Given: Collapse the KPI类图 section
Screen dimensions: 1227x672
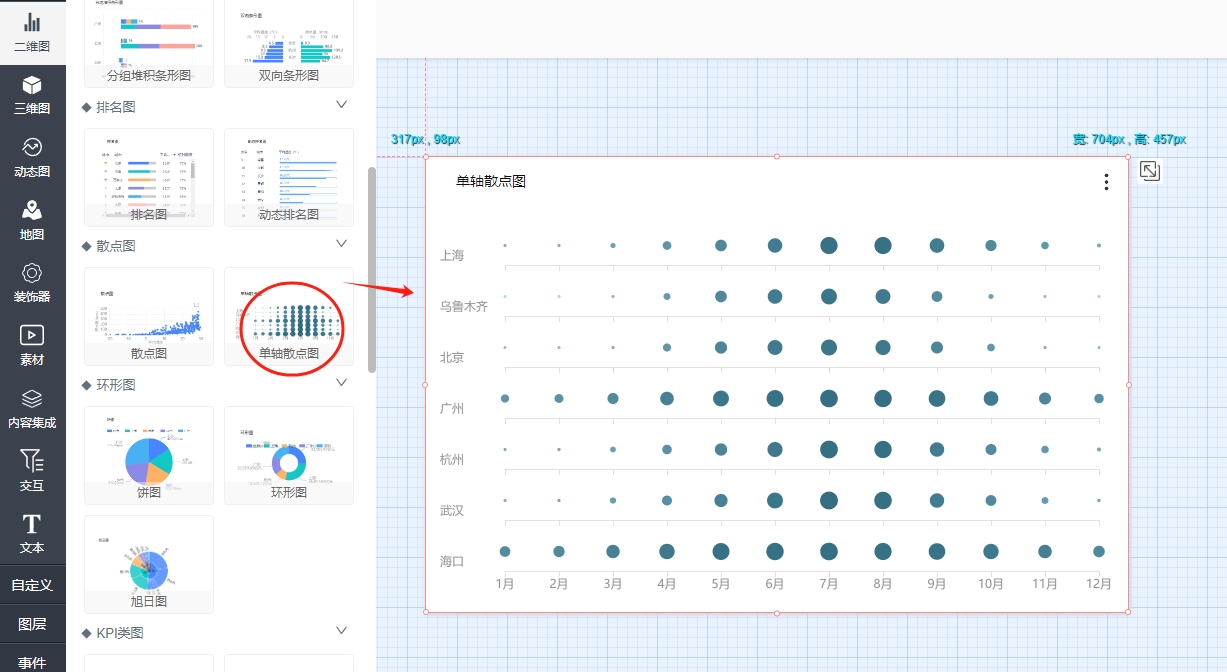Looking at the screenshot, I should pyautogui.click(x=342, y=631).
